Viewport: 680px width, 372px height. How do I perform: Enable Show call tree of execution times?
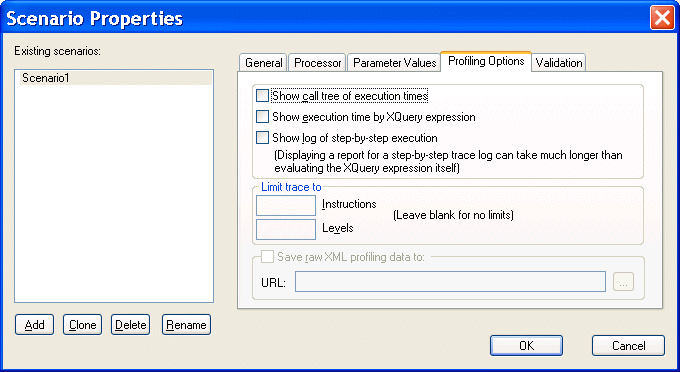262,96
